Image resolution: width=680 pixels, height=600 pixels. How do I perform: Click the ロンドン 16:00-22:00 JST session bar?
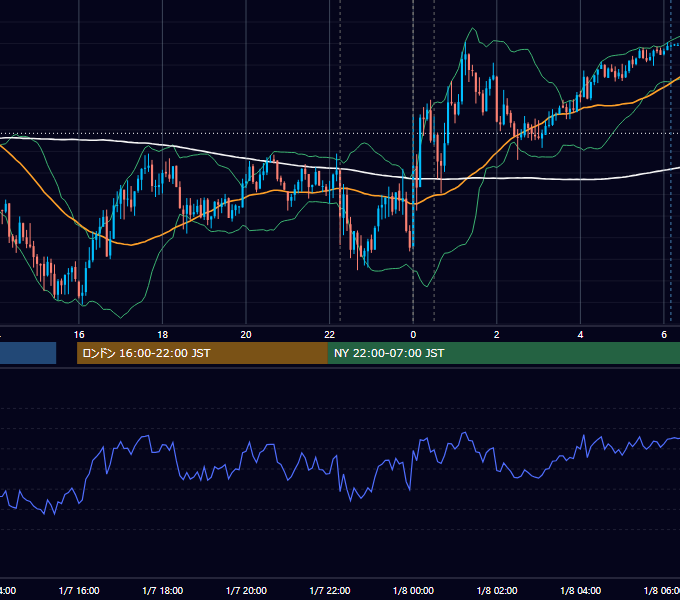point(202,353)
